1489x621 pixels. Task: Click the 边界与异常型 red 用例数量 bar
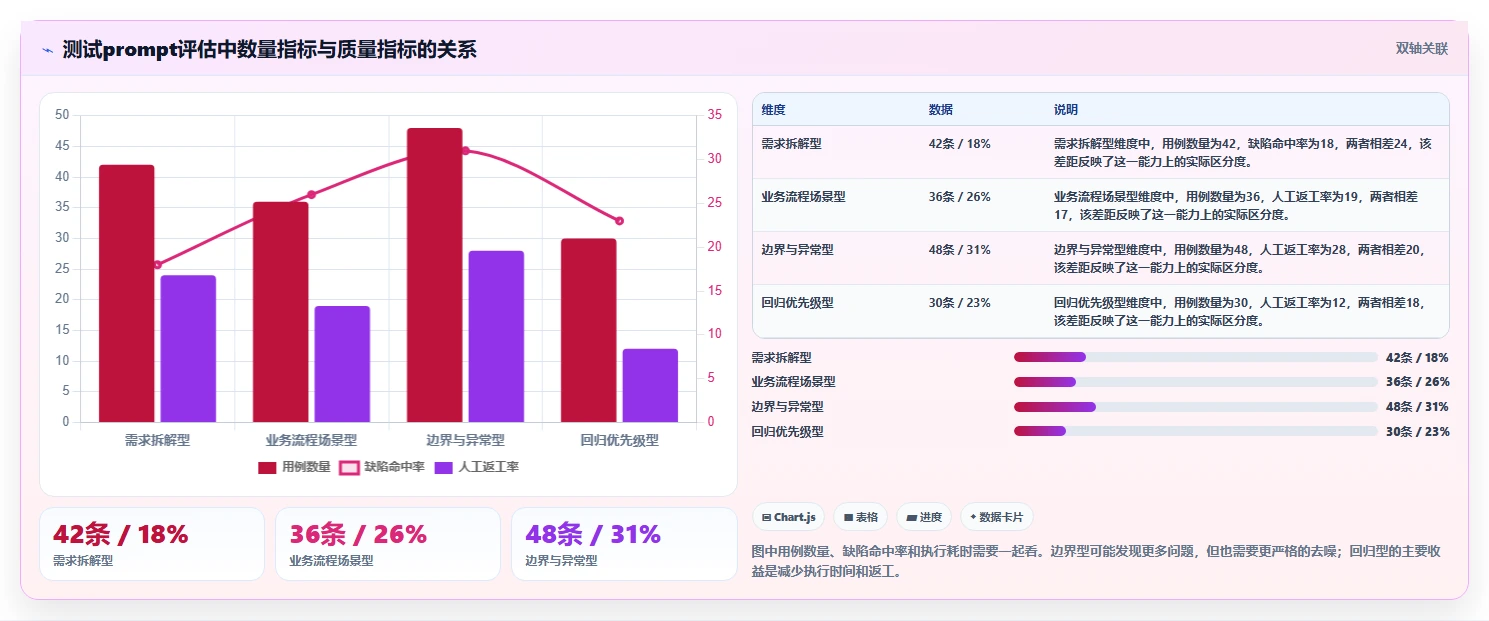coord(434,275)
